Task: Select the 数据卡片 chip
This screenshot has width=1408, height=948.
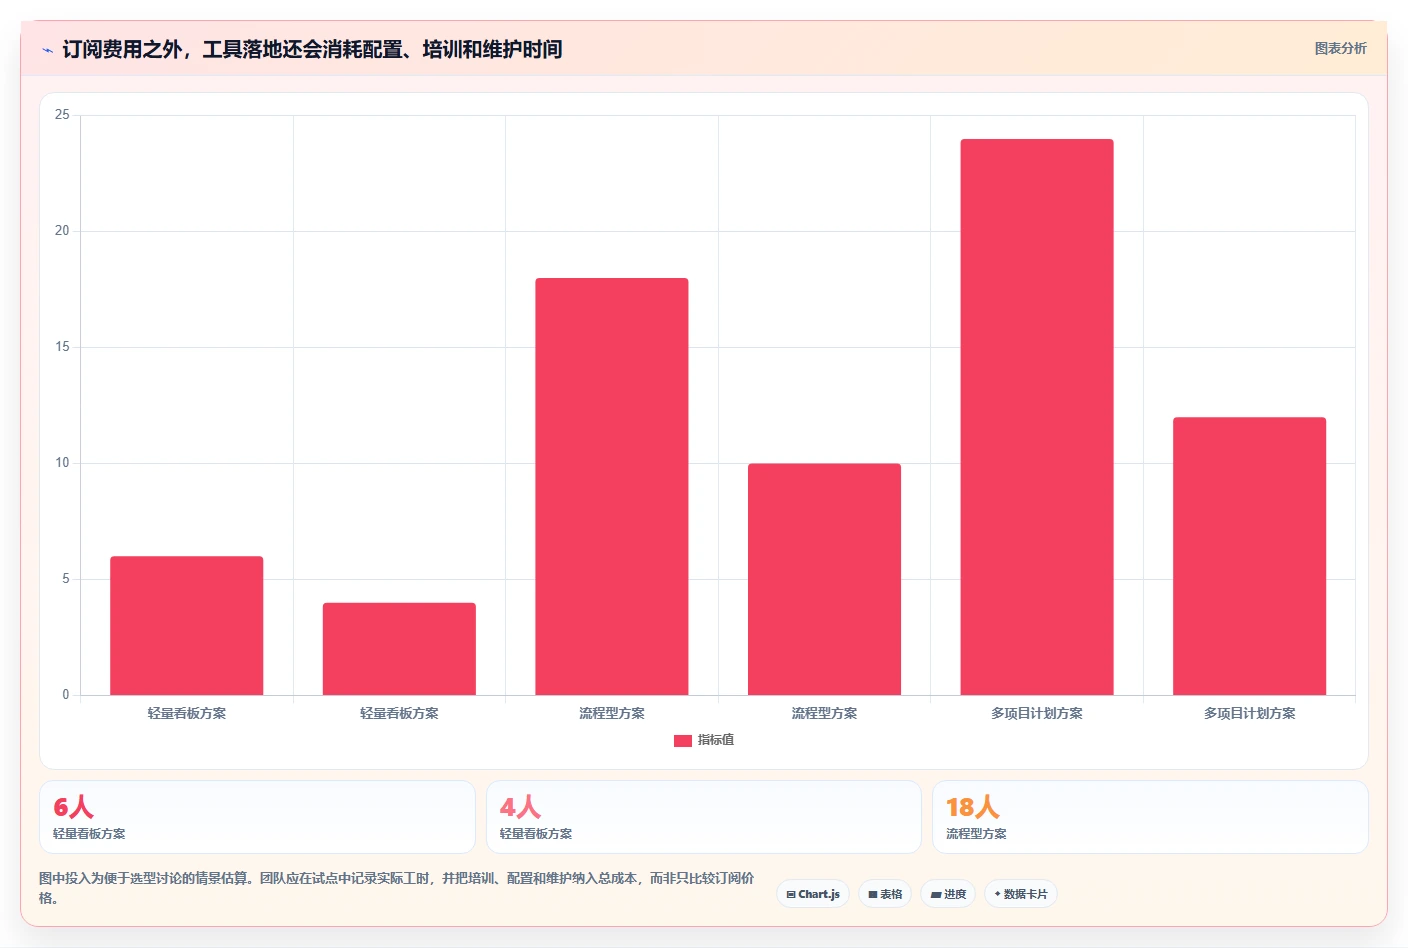Action: tap(1021, 894)
